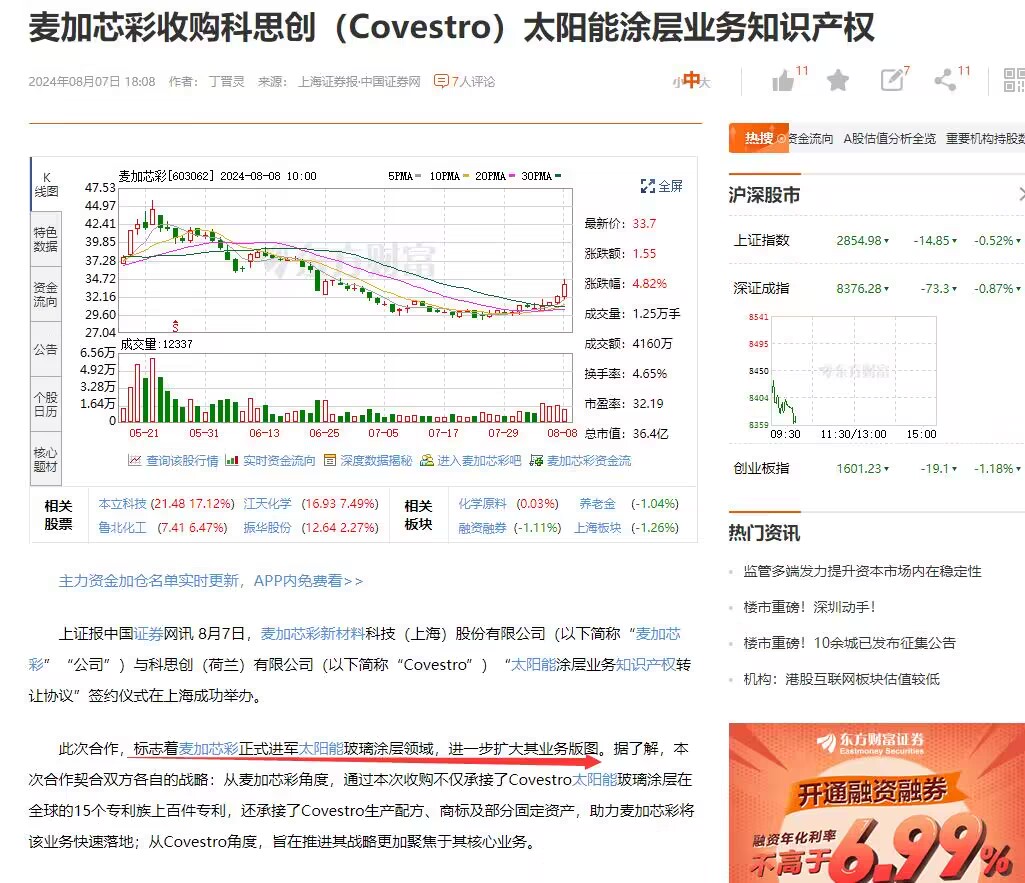Click 上海证券报·中国证券网 source link
The width and height of the screenshot is (1025, 883).
tap(359, 81)
